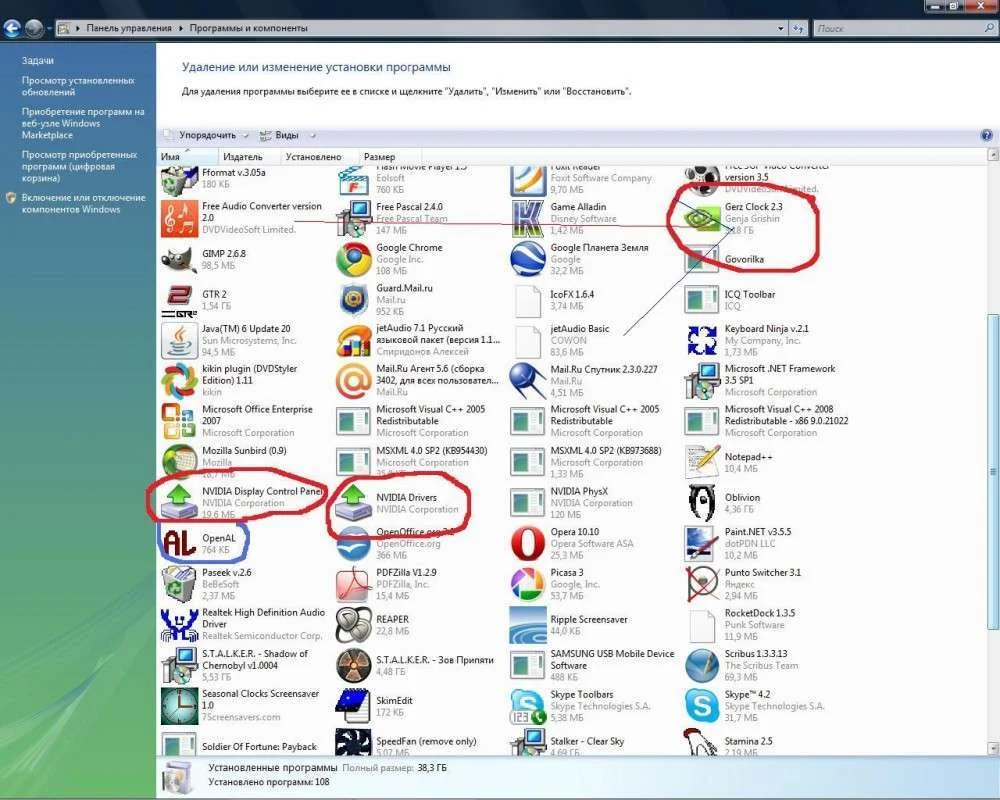Select the Mail.Ru Агент @ icon
1000x800 pixels.
354,380
